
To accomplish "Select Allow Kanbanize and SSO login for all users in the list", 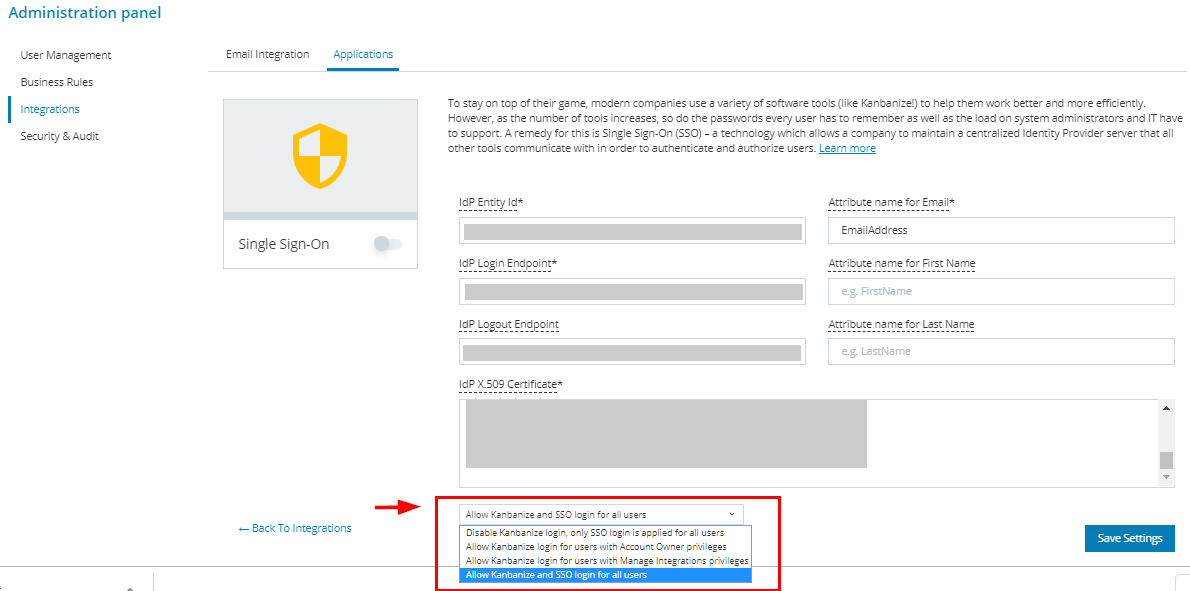I will [605, 575].
